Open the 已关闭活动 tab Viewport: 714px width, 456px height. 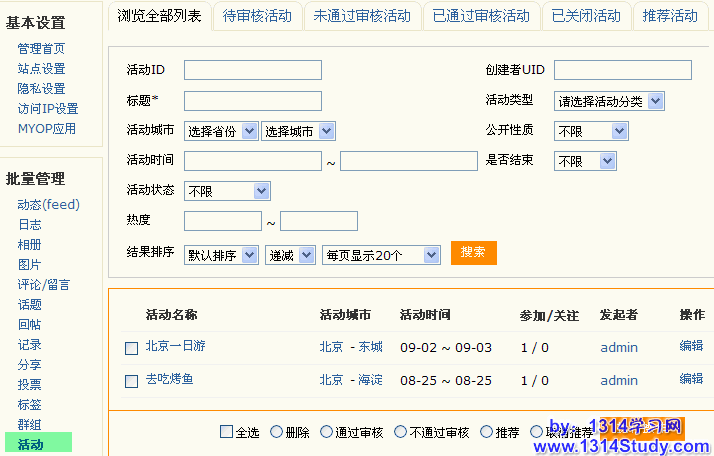click(x=586, y=16)
